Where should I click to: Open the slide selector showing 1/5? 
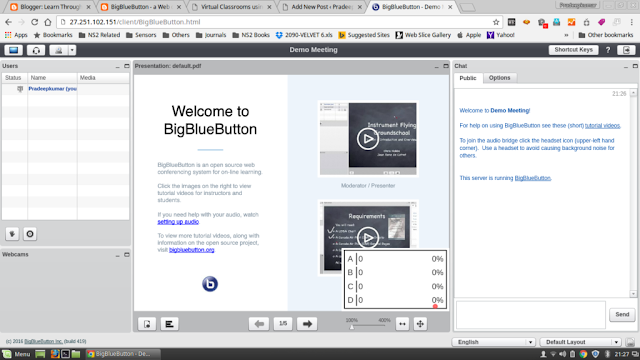(283, 324)
